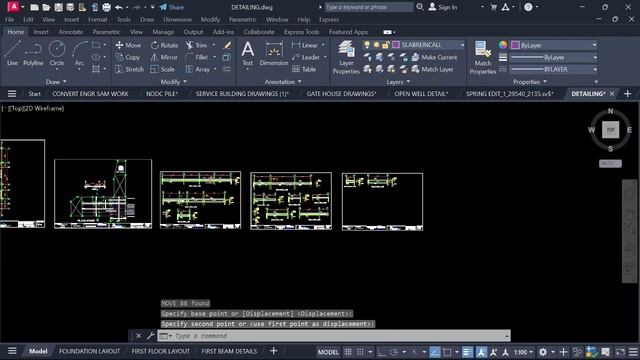The image size is (640, 360).
Task: Select the Text annotation tool
Action: tap(247, 53)
